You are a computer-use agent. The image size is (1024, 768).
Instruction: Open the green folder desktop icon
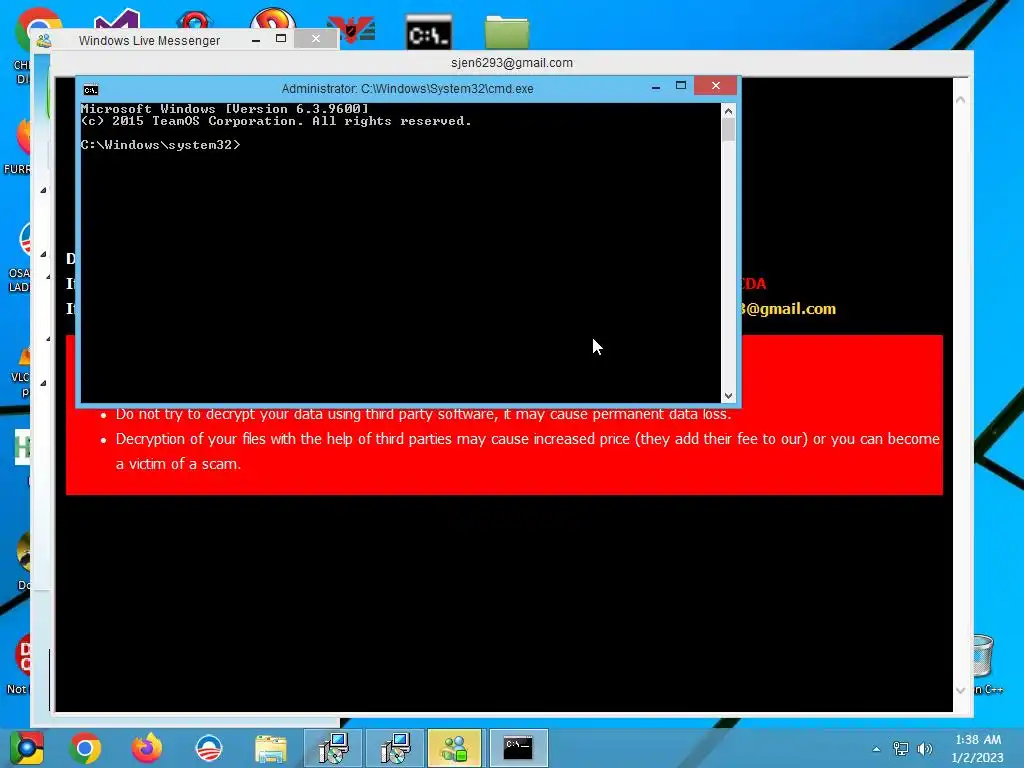(507, 31)
